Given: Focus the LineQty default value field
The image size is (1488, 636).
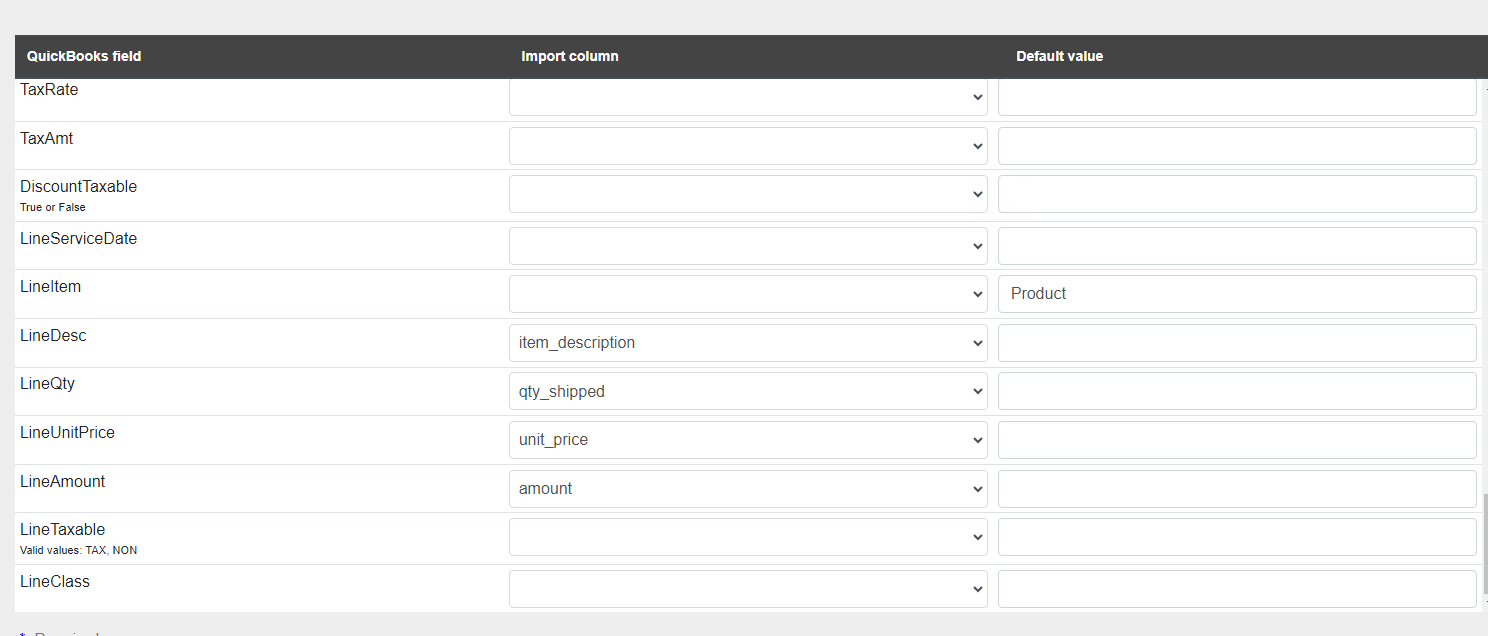Looking at the screenshot, I should click(1237, 391).
